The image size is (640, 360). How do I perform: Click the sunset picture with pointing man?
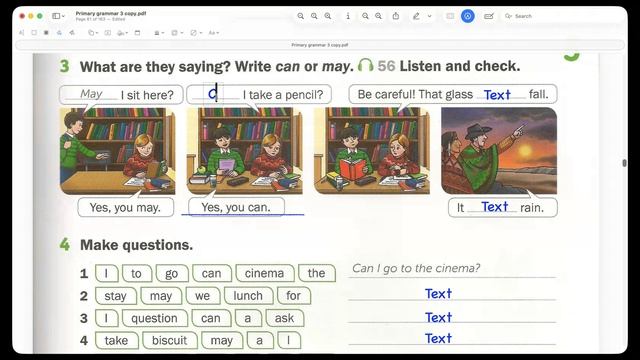[499, 151]
